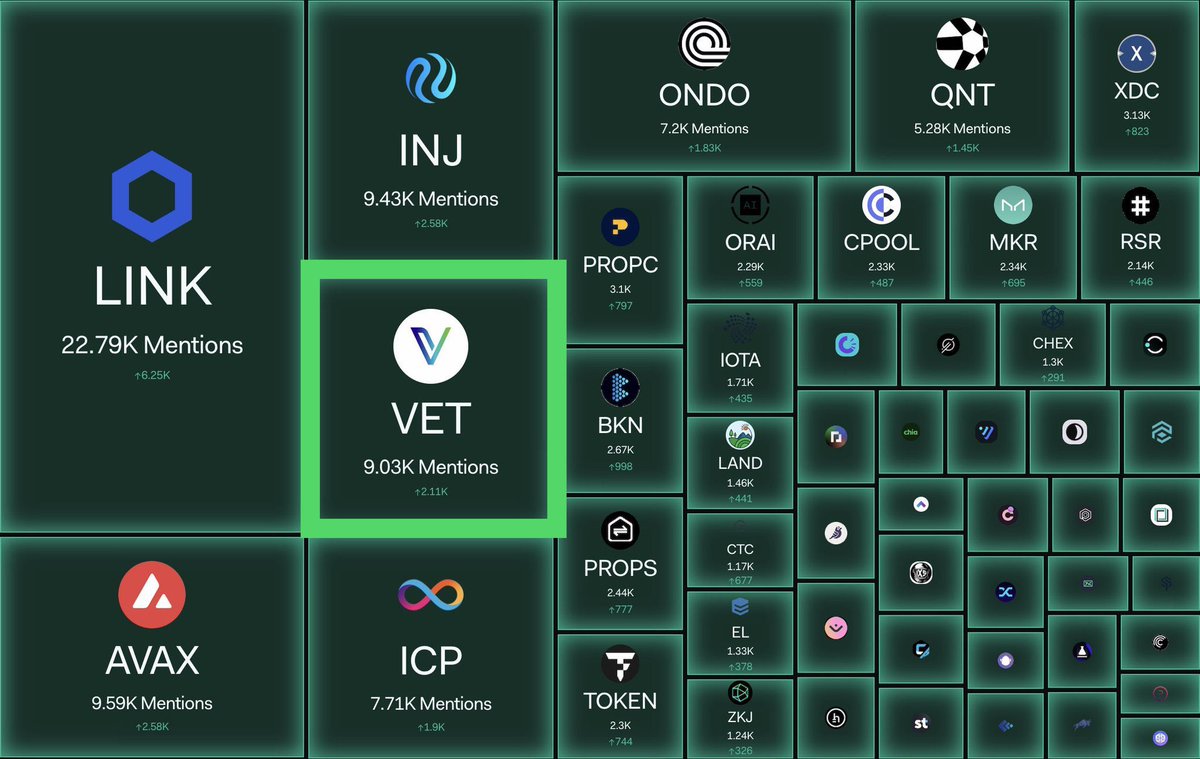Select the '2.29K' value under ORAI
This screenshot has width=1200, height=759.
(x=750, y=266)
